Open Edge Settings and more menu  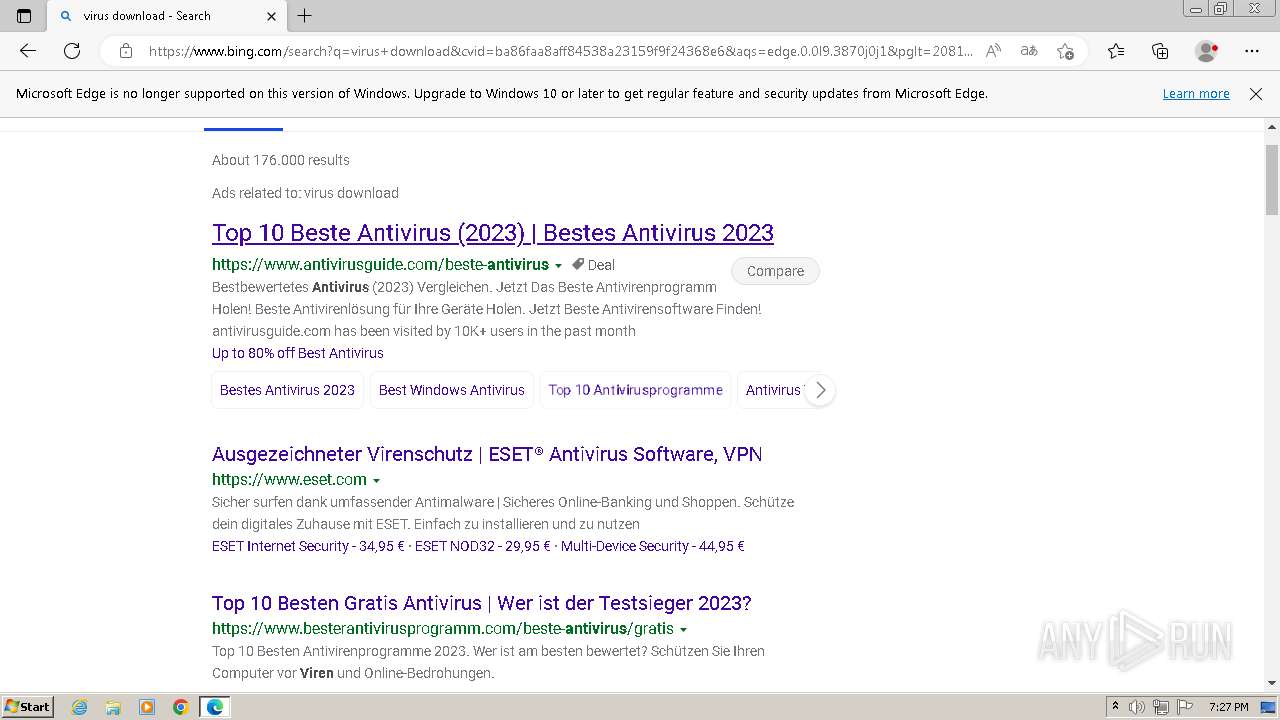1252,51
